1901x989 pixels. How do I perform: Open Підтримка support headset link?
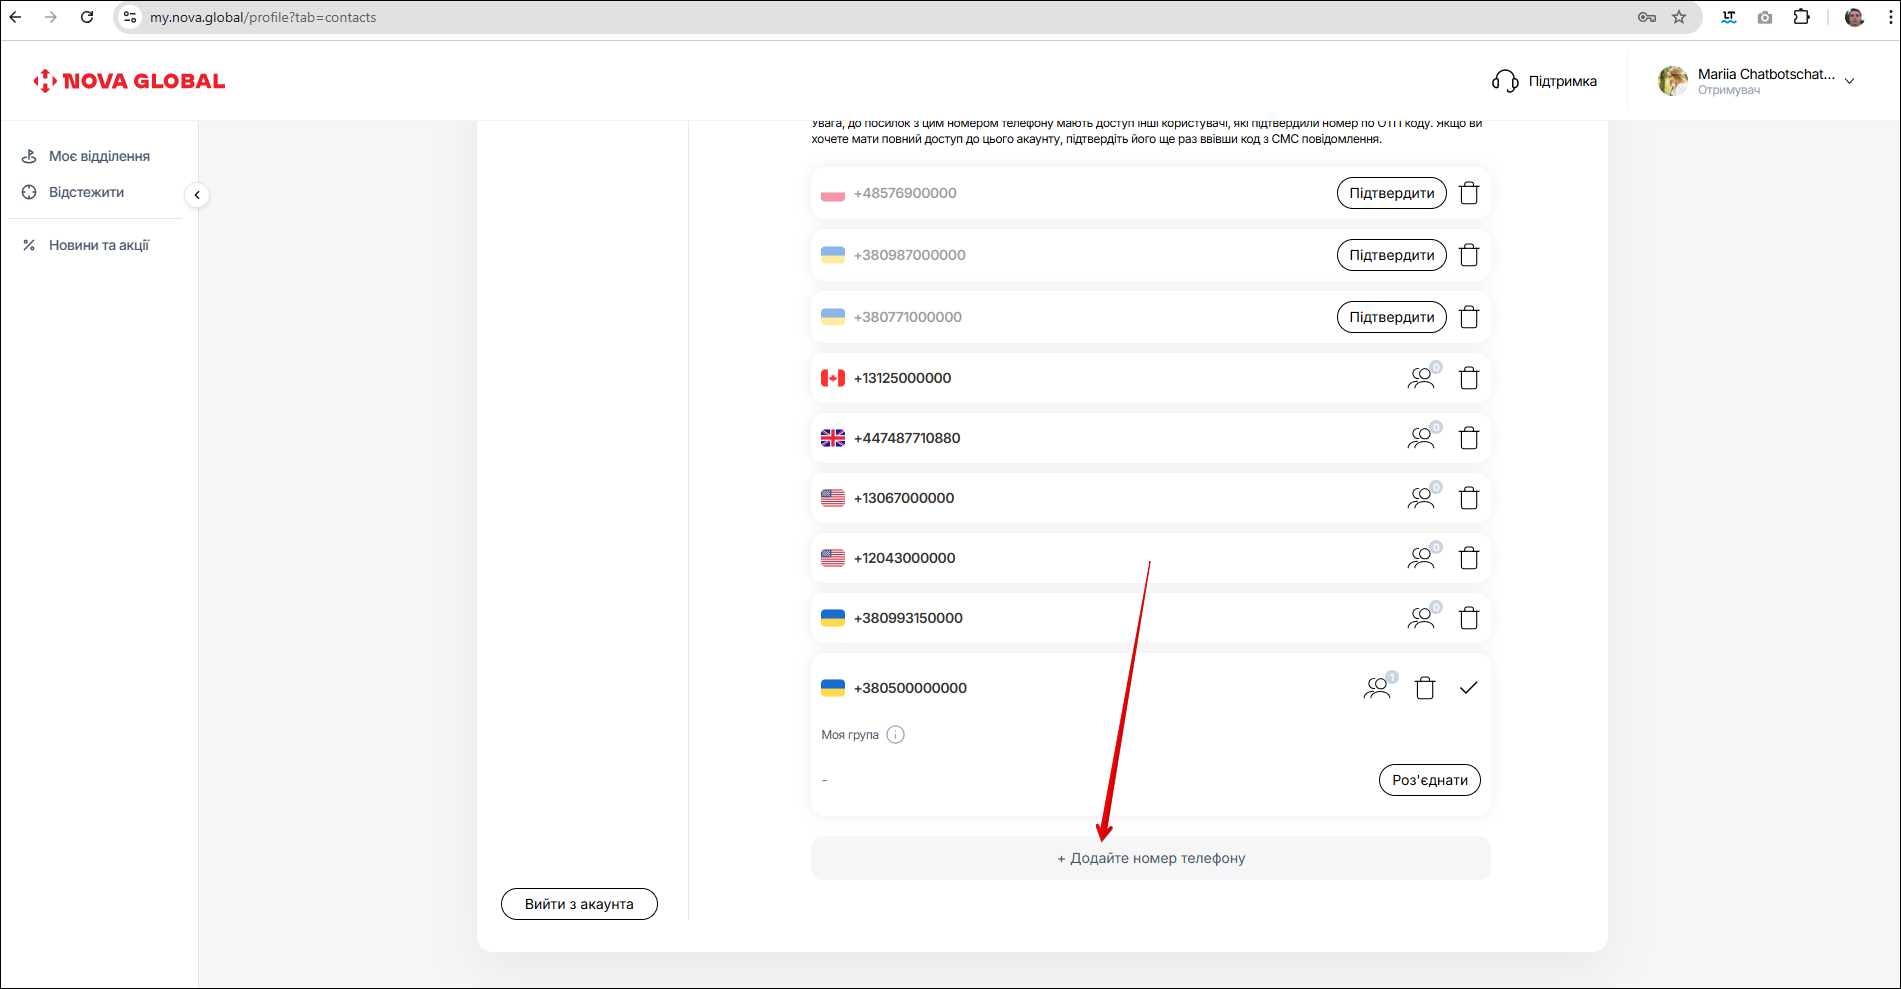(x=1544, y=81)
